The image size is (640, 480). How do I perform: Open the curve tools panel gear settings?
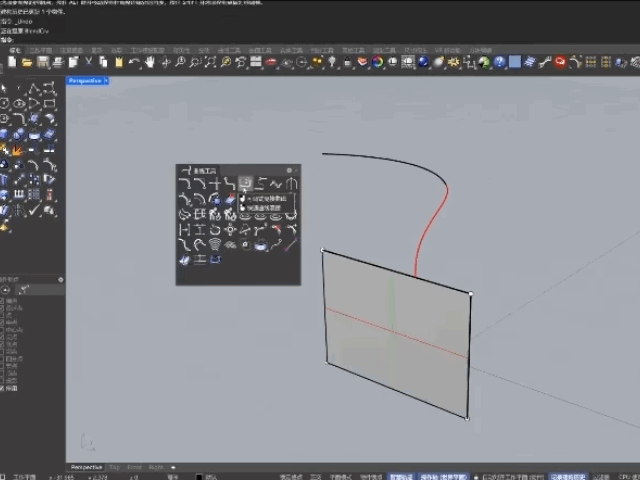tap(289, 170)
